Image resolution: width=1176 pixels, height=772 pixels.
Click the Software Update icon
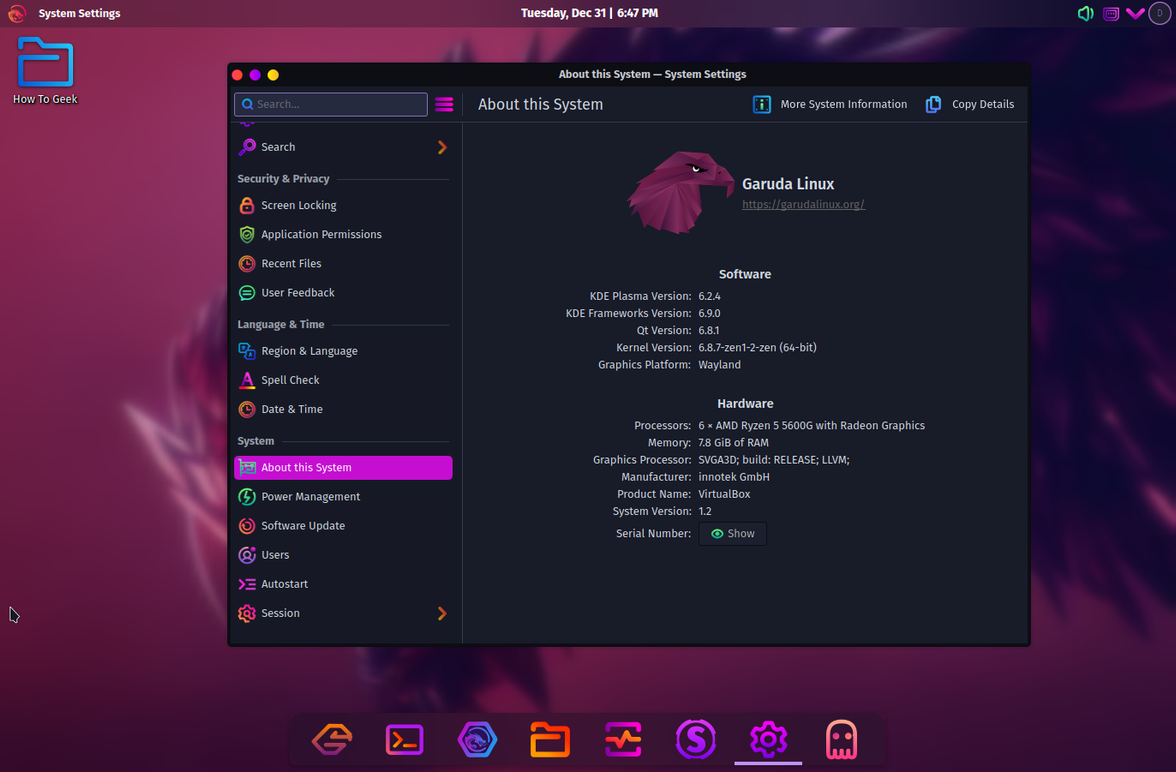(x=247, y=525)
